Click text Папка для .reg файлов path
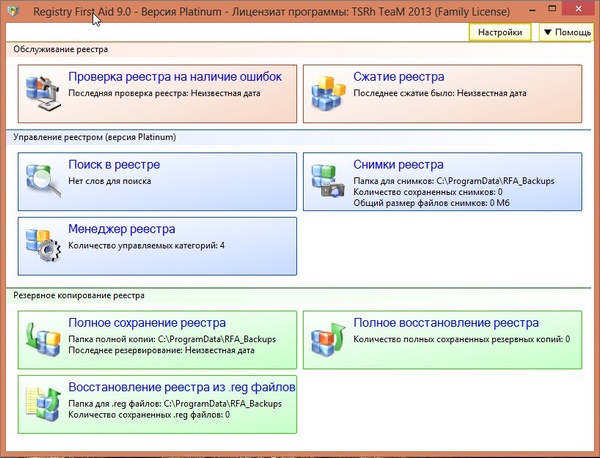This screenshot has width=600, height=458. point(175,404)
